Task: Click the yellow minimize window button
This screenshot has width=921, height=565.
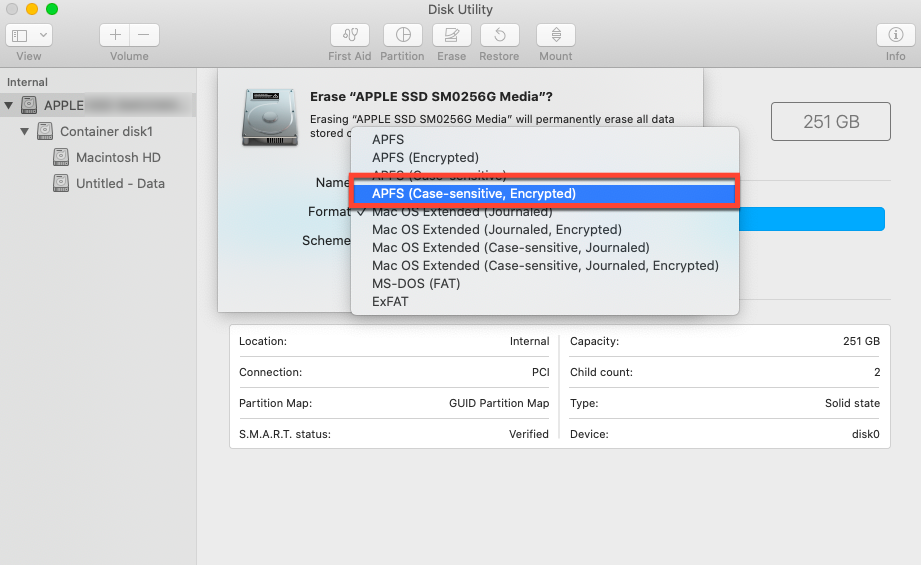Action: [32, 9]
